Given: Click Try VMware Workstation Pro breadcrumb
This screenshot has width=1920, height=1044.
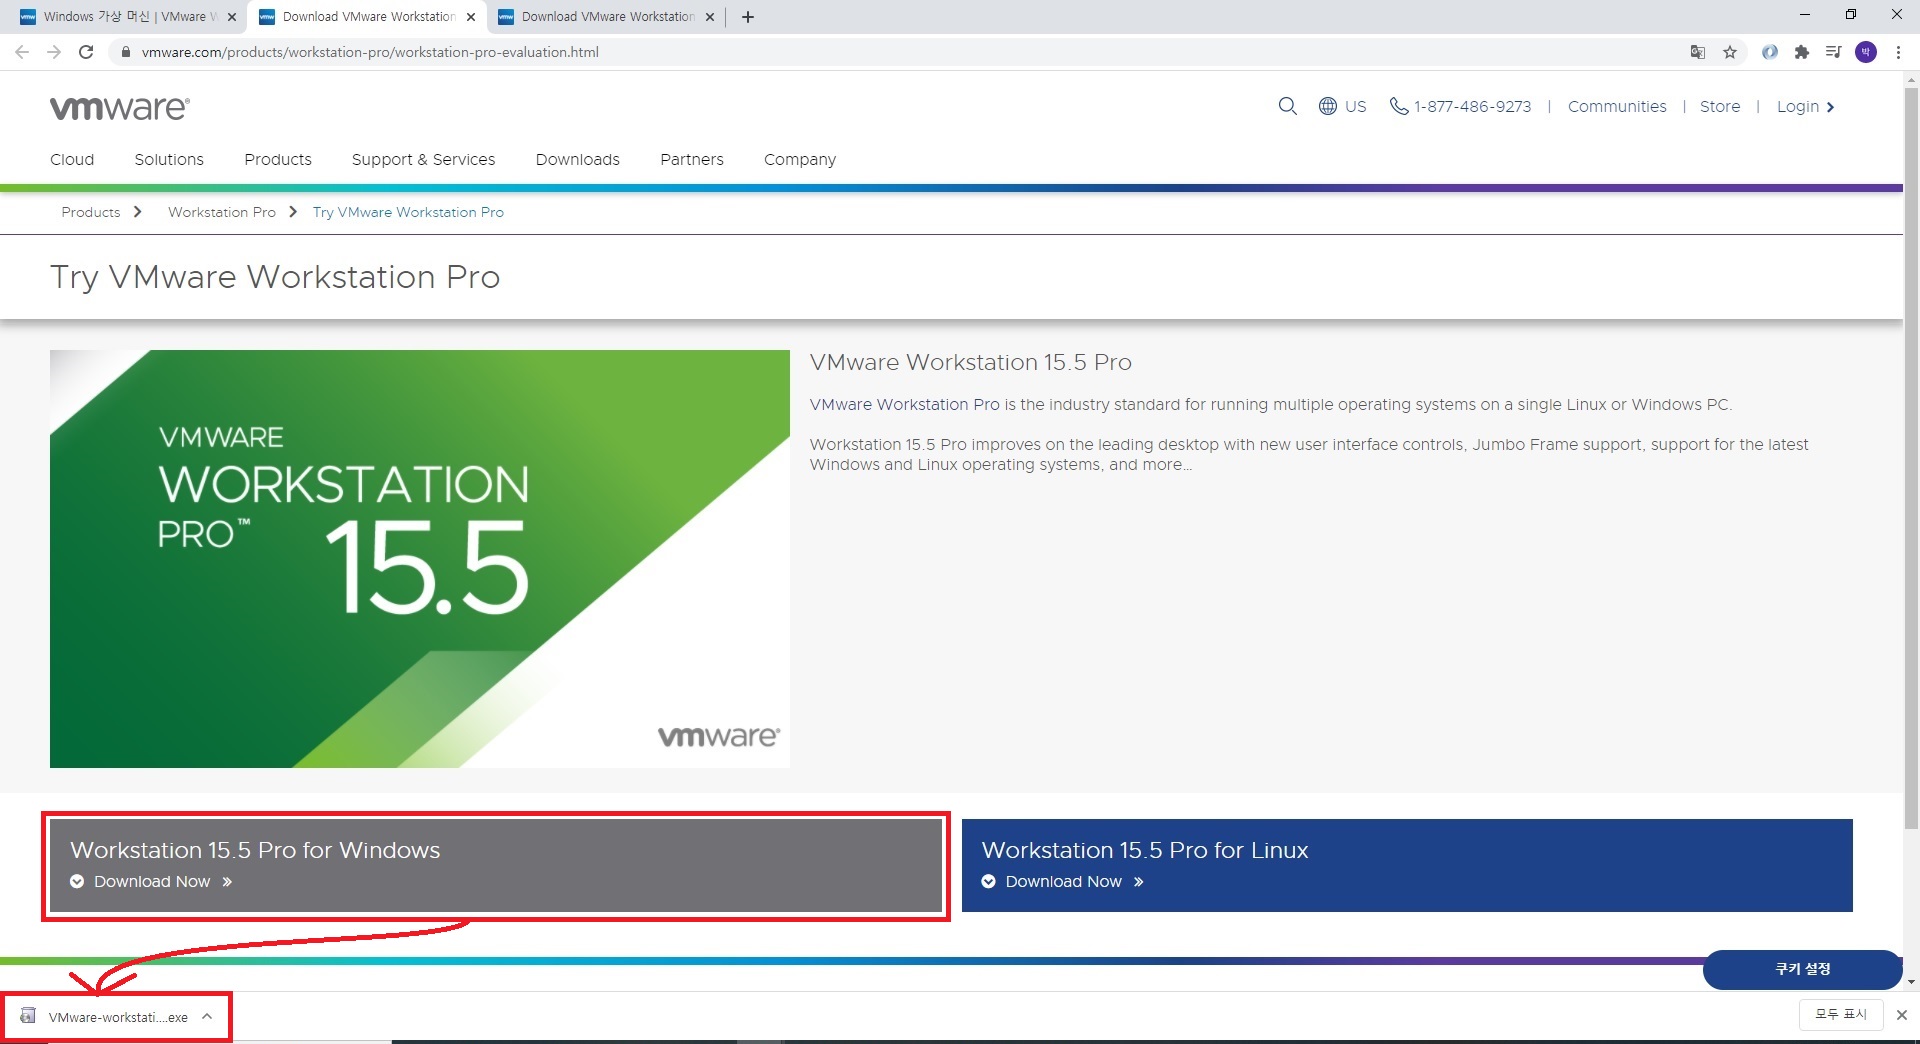Looking at the screenshot, I should click(x=408, y=212).
